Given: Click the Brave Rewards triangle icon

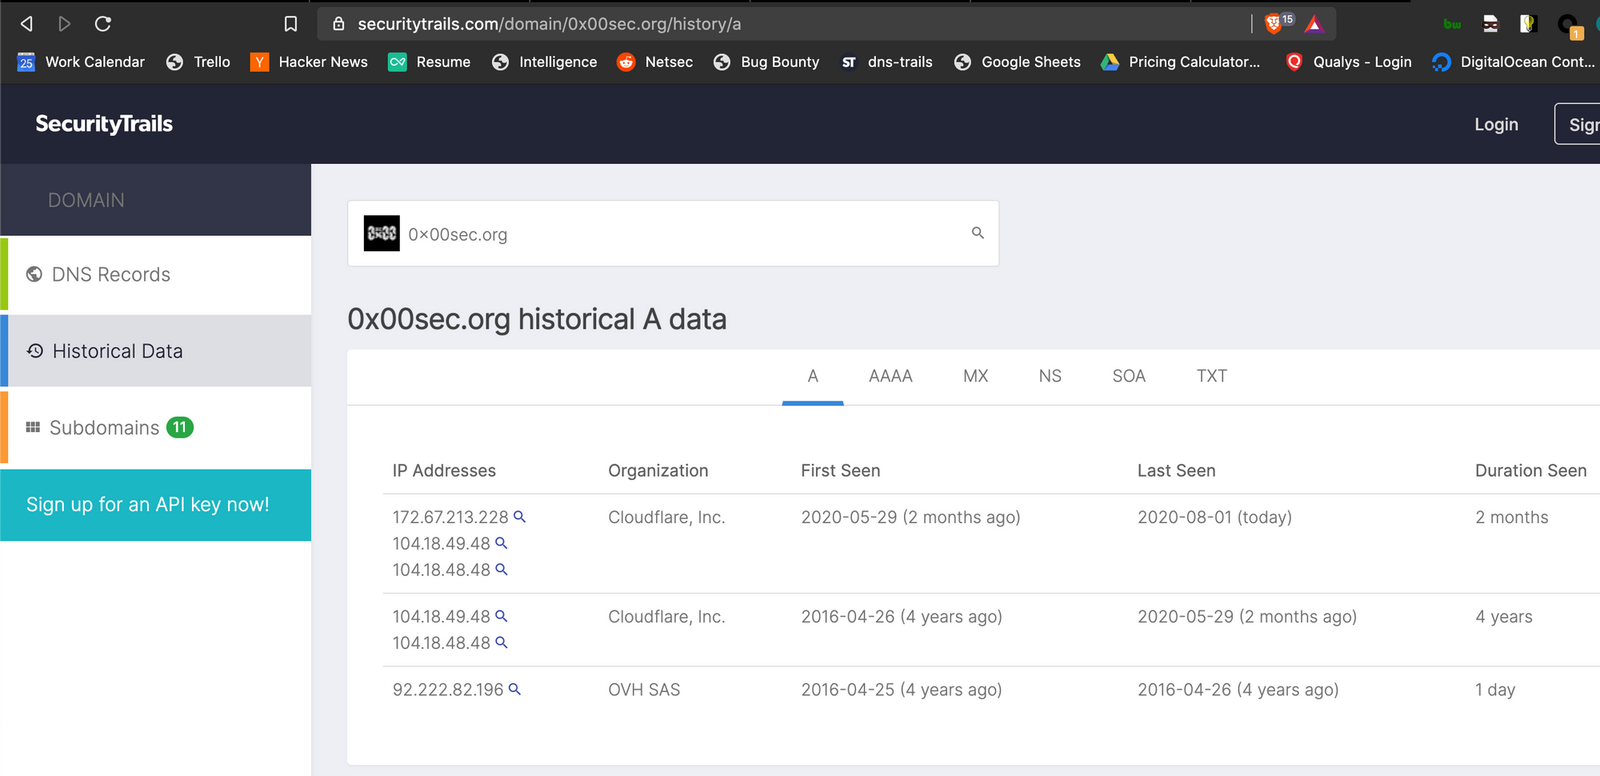Looking at the screenshot, I should pos(1314,24).
